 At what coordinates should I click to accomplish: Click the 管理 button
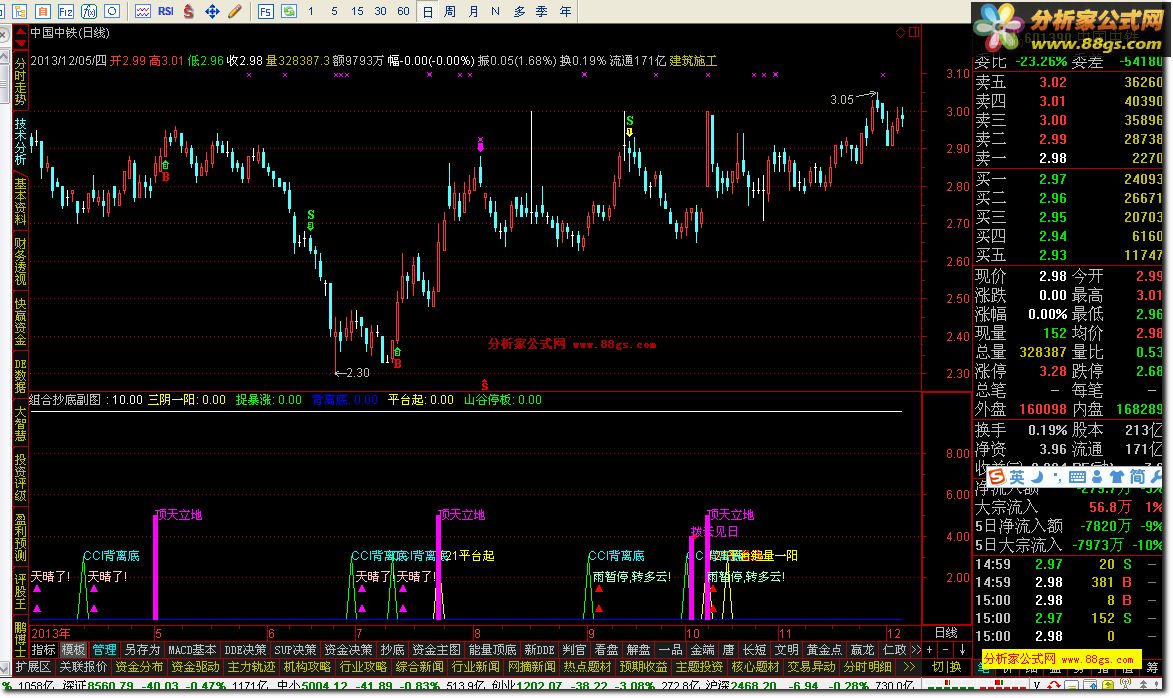[x=104, y=649]
